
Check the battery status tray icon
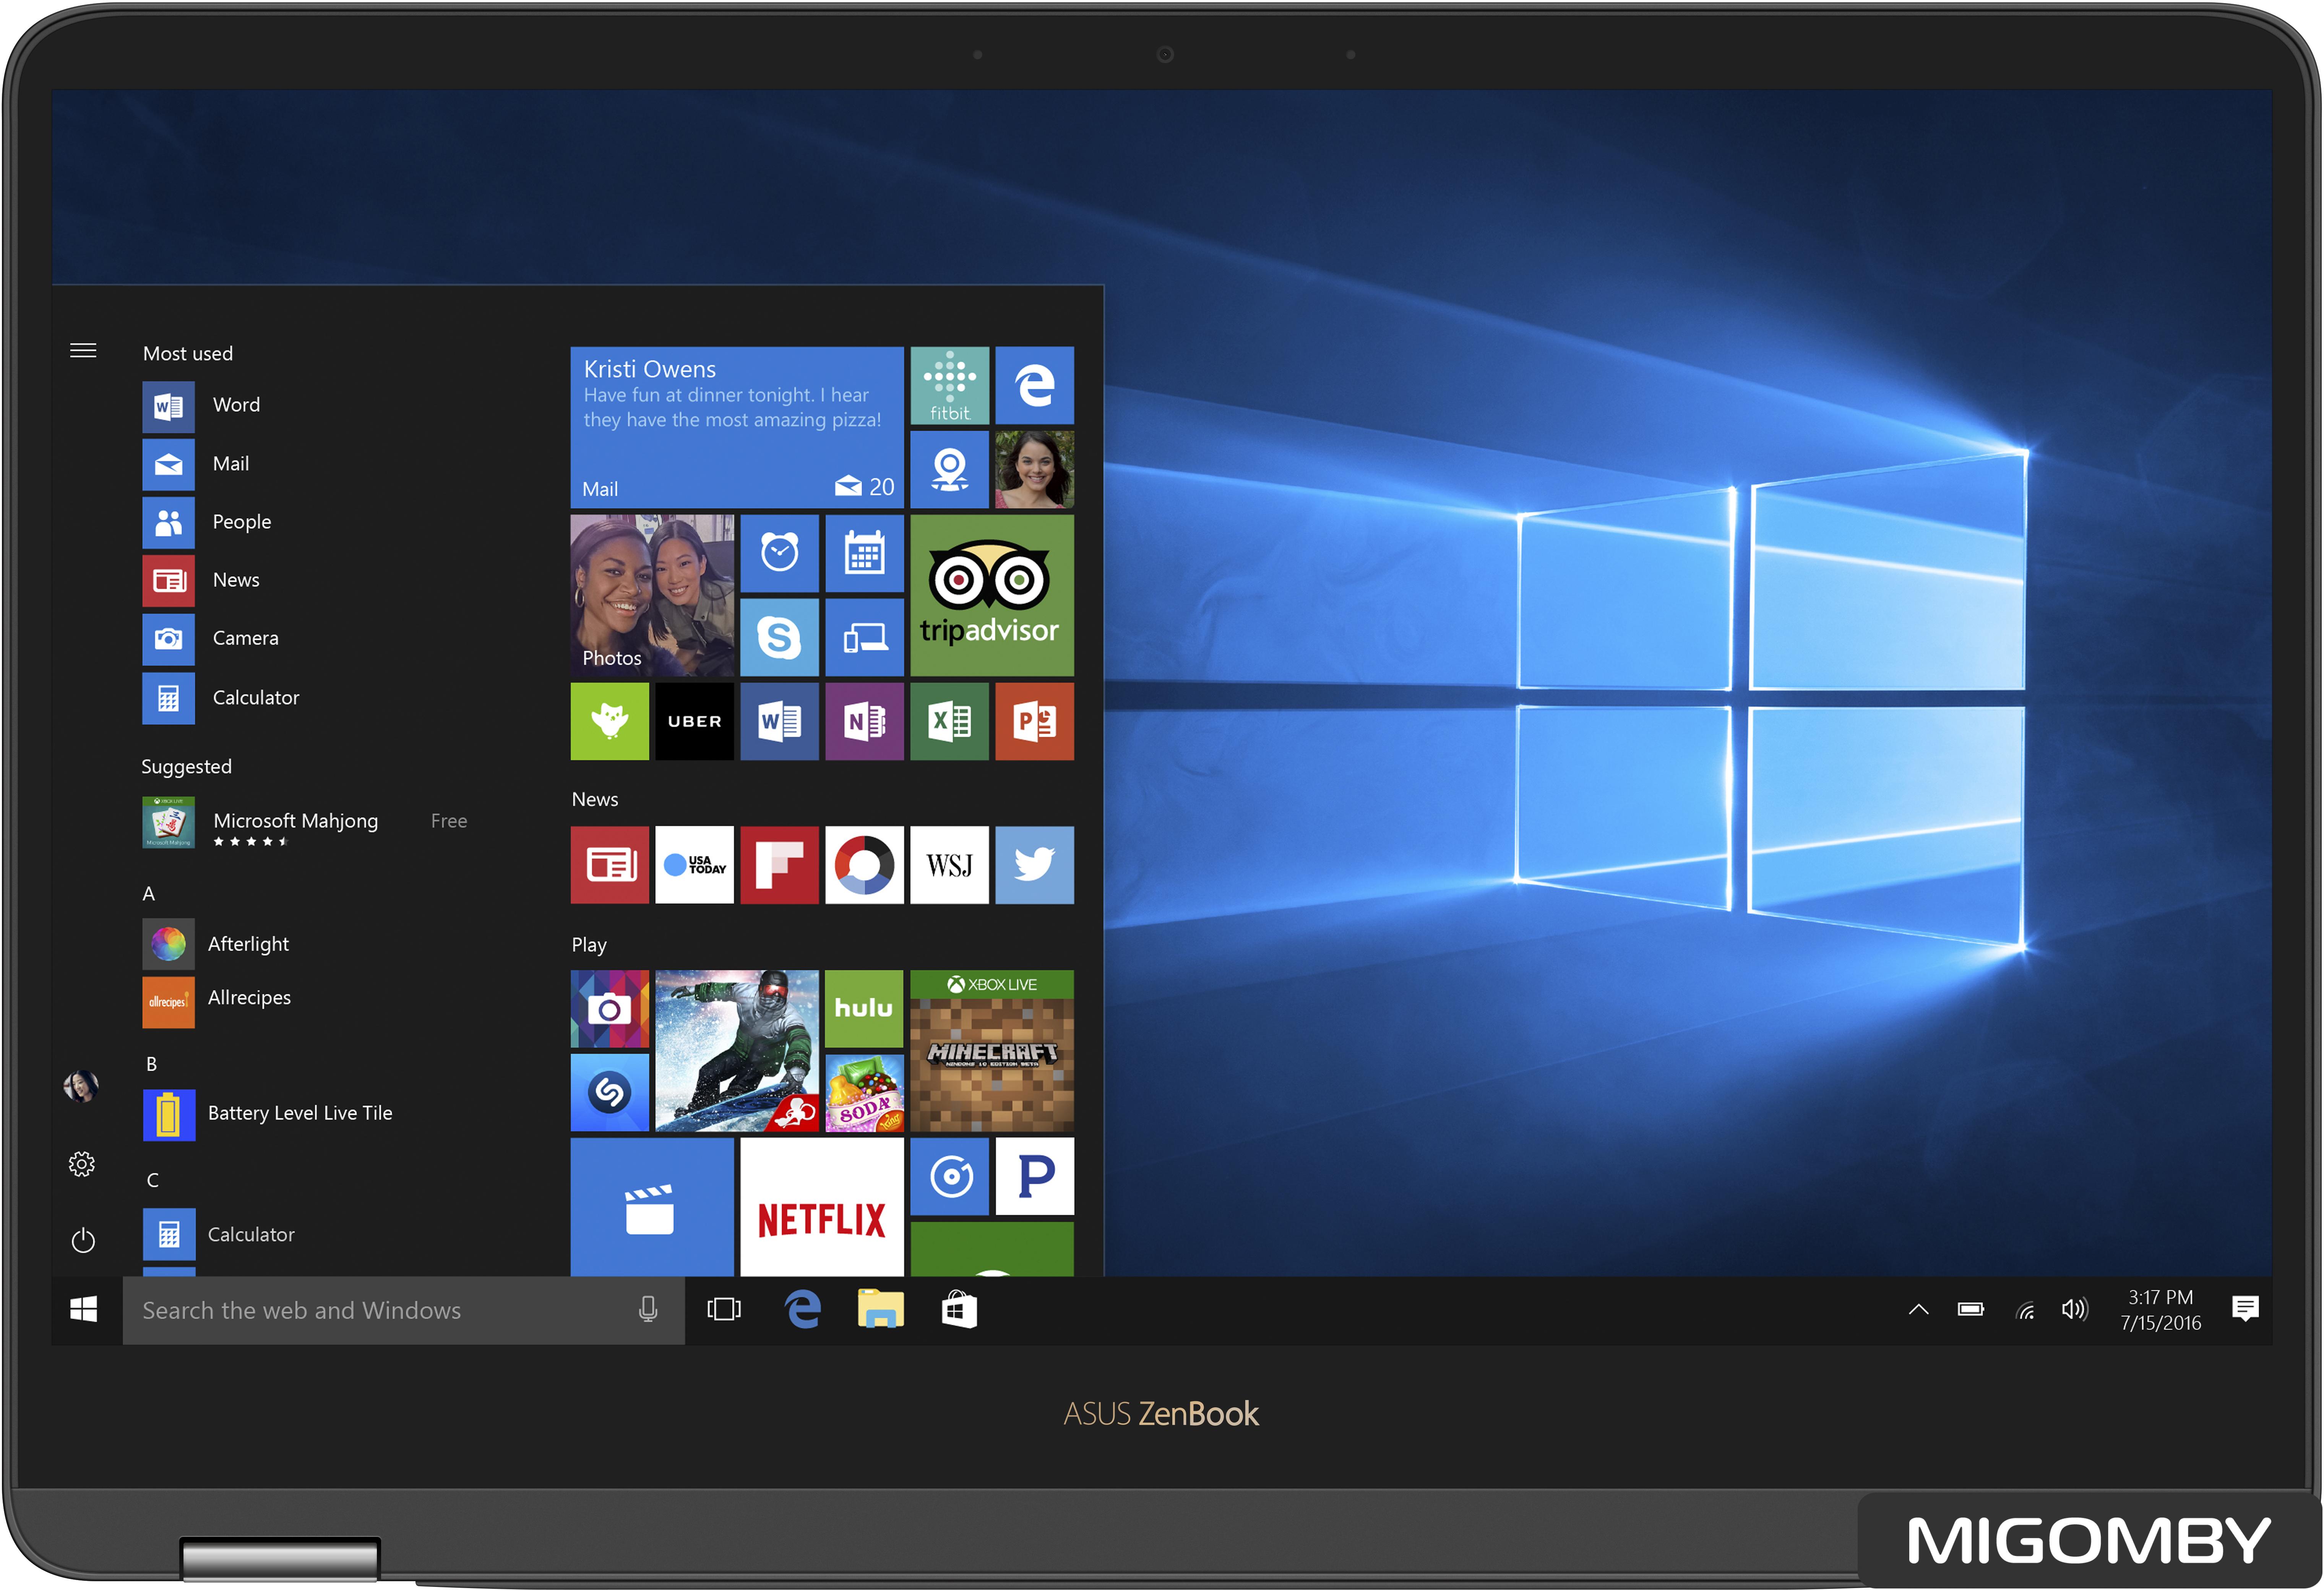coord(1971,1310)
